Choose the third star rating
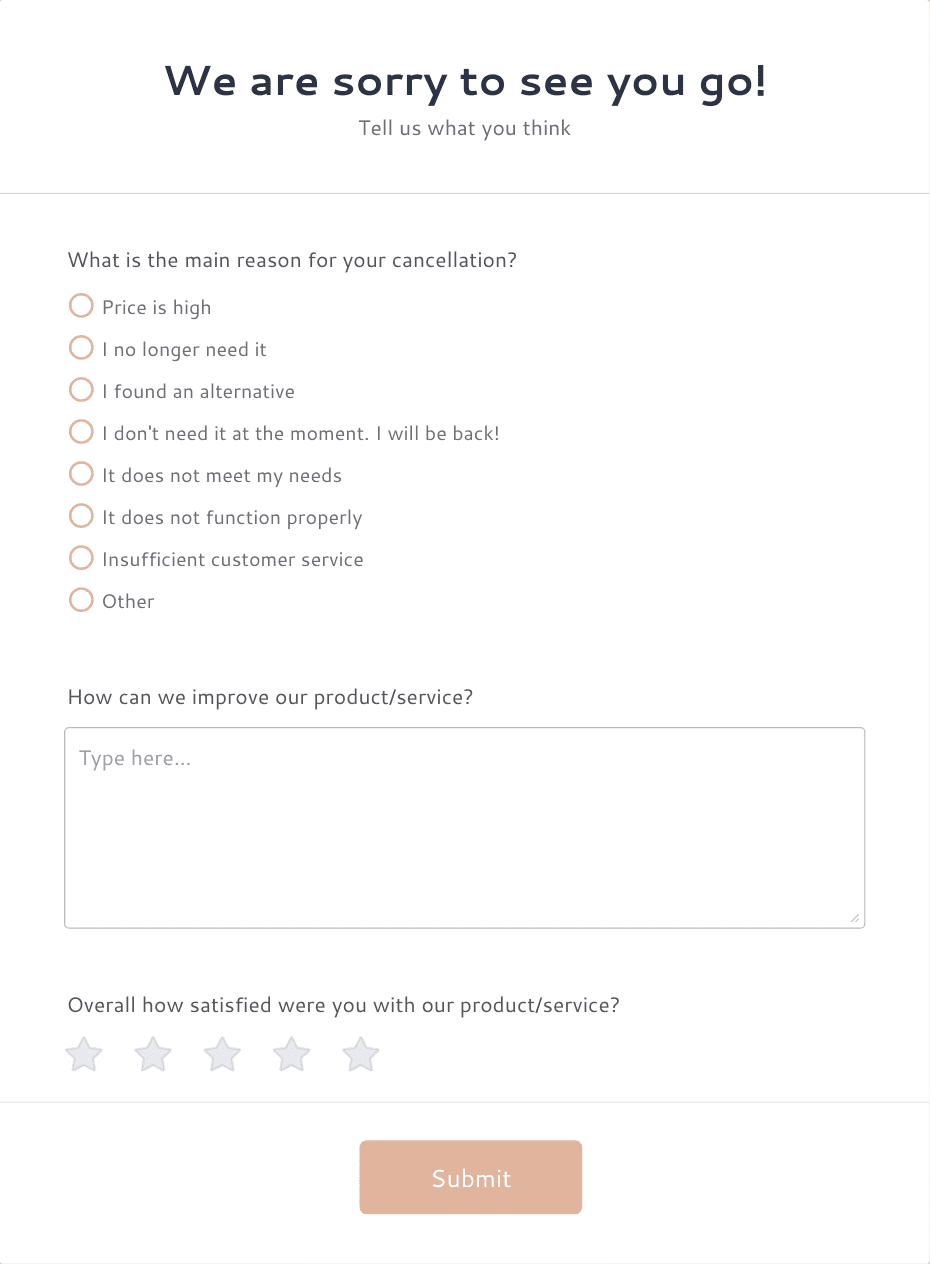This screenshot has height=1264, width=930. click(x=222, y=1054)
